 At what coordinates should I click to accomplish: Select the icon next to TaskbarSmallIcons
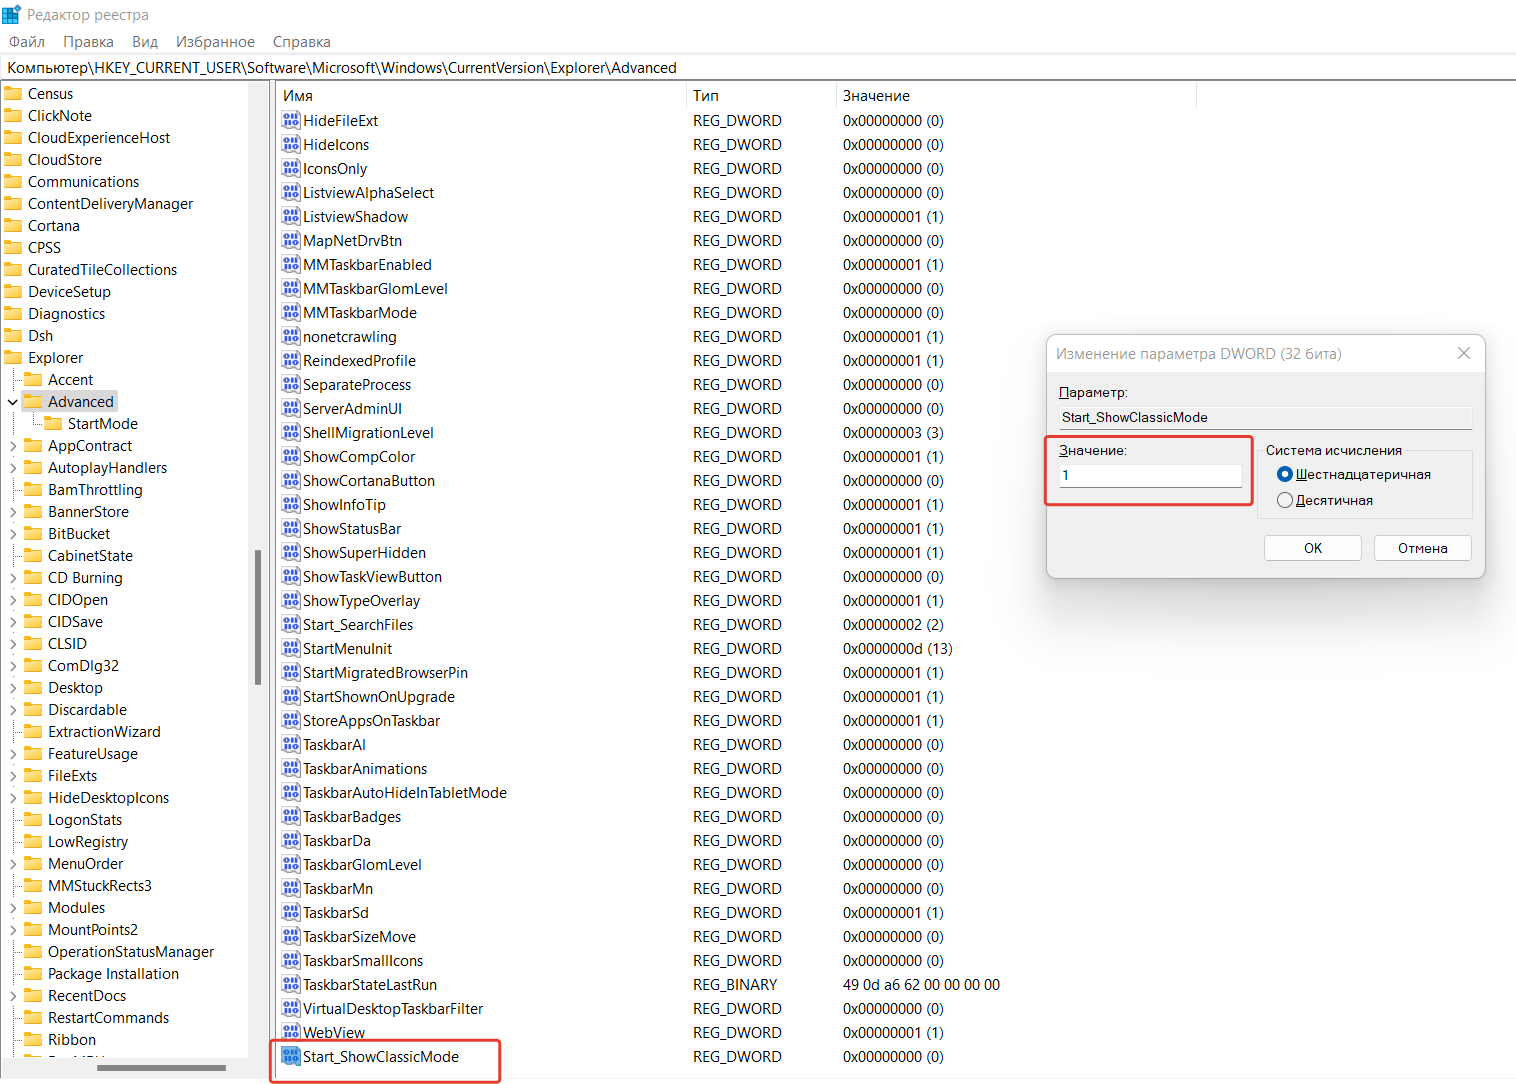click(x=291, y=960)
